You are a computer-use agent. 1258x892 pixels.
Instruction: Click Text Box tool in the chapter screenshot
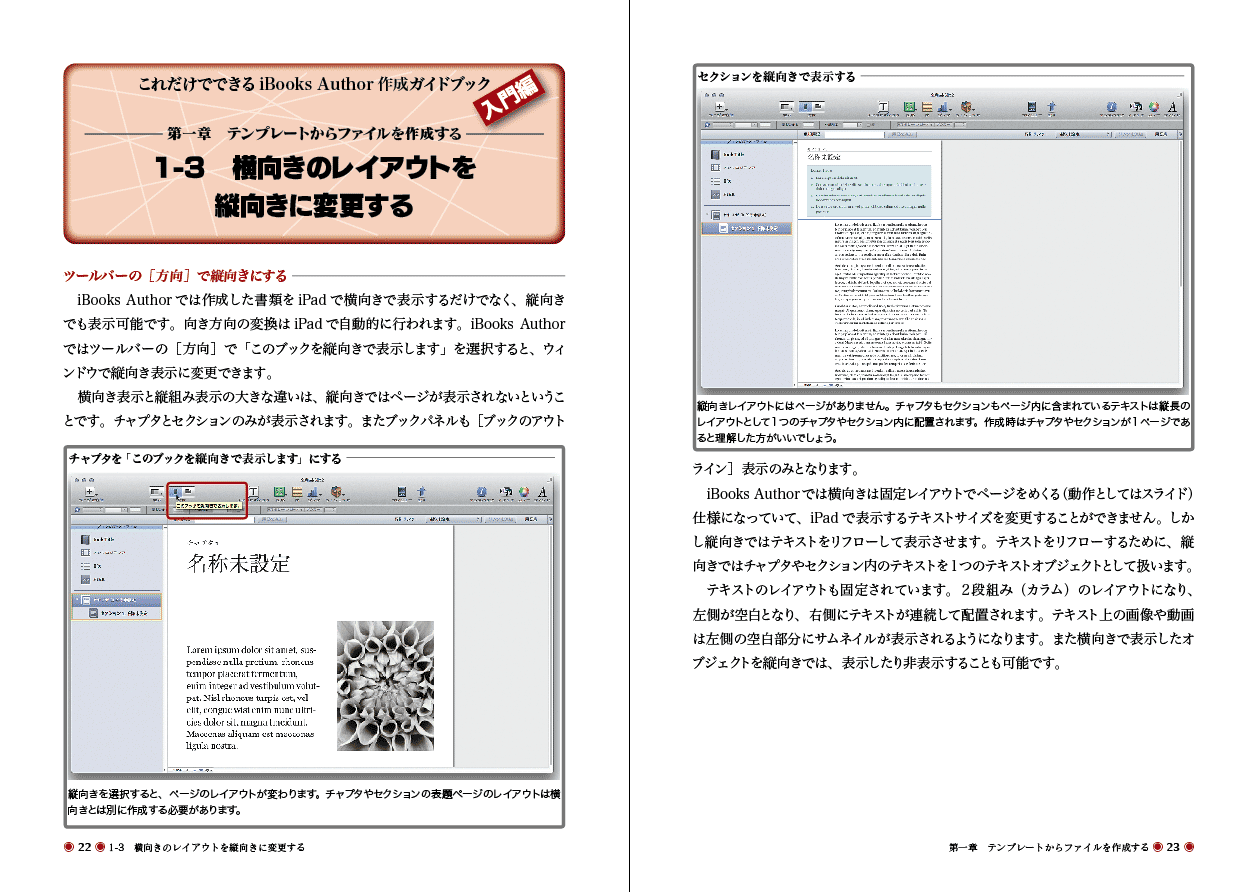tap(253, 492)
